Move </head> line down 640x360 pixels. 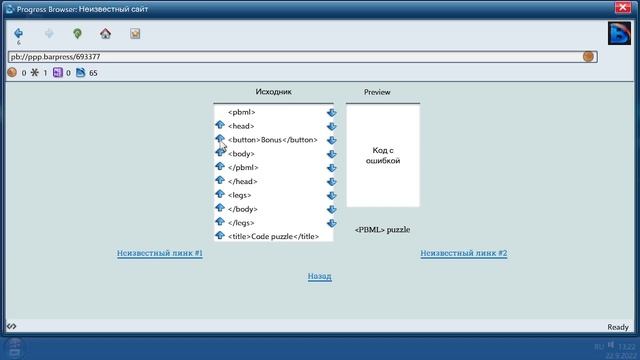coord(331,182)
